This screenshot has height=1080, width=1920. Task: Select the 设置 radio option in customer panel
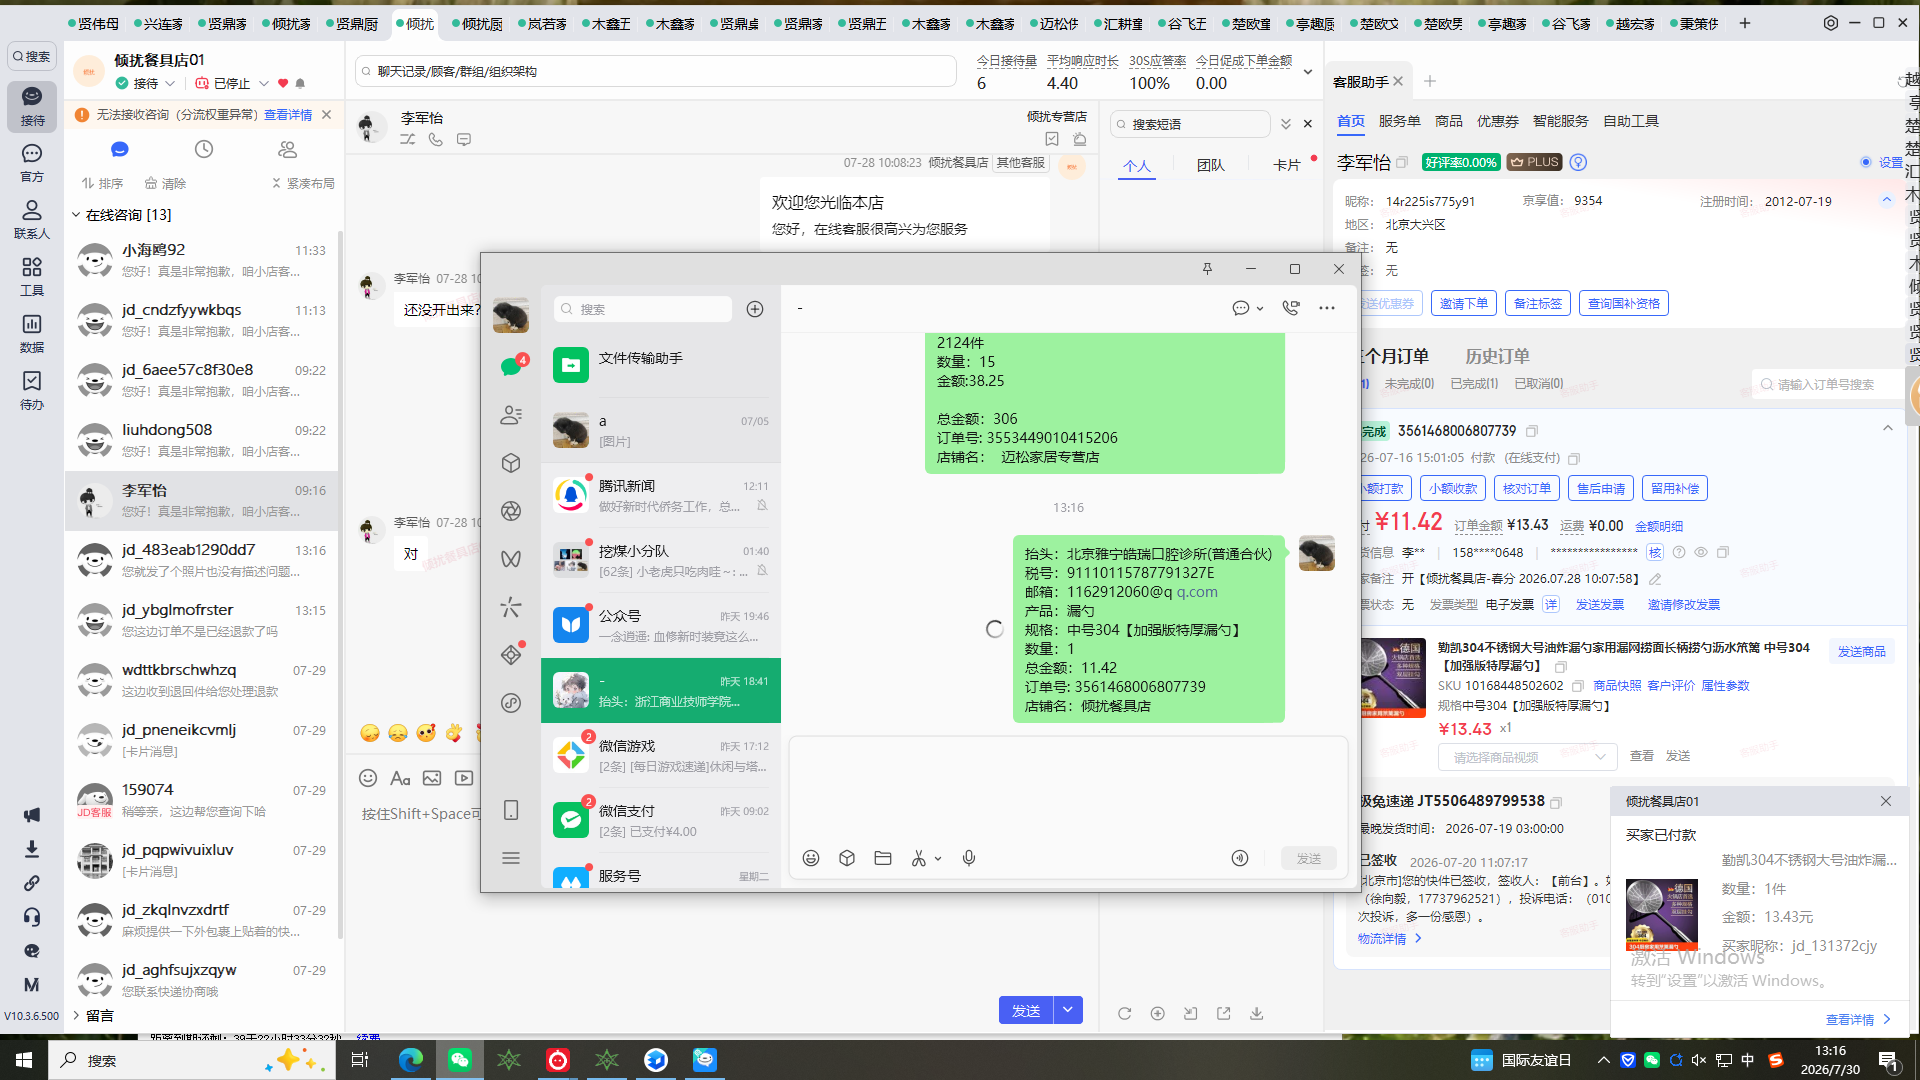pos(1866,162)
